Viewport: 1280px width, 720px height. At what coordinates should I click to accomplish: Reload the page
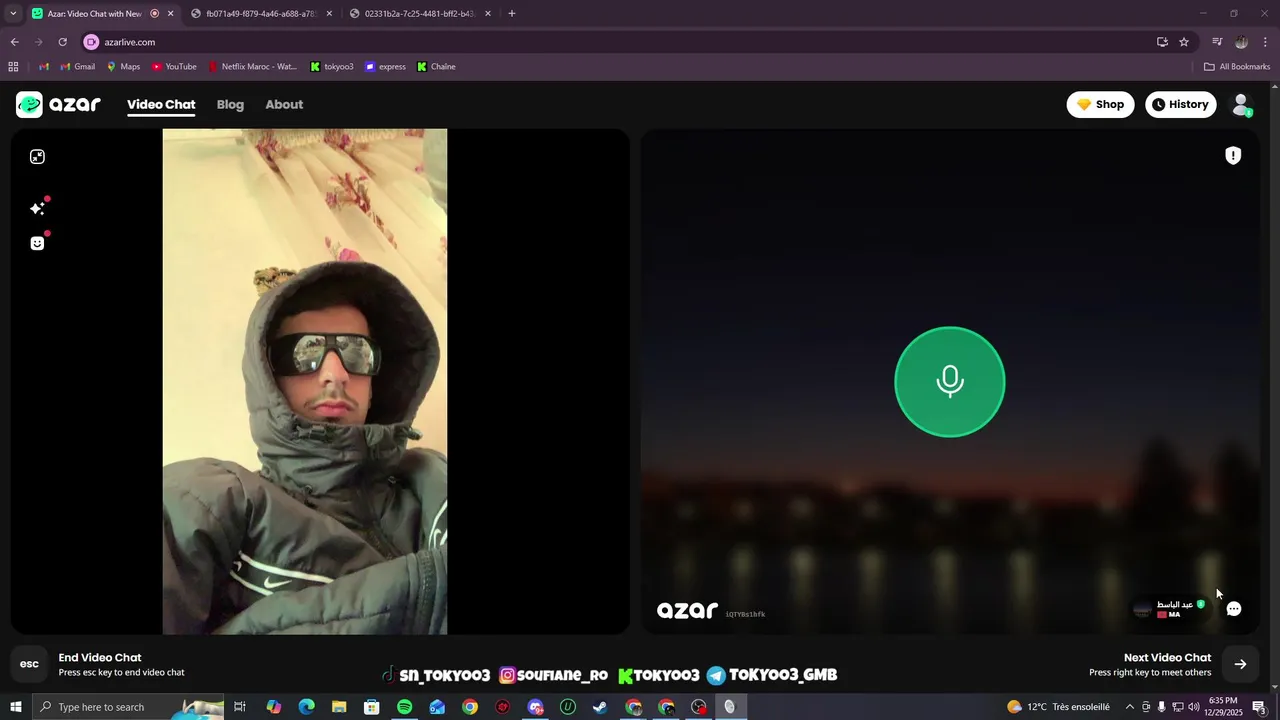pyautogui.click(x=62, y=42)
